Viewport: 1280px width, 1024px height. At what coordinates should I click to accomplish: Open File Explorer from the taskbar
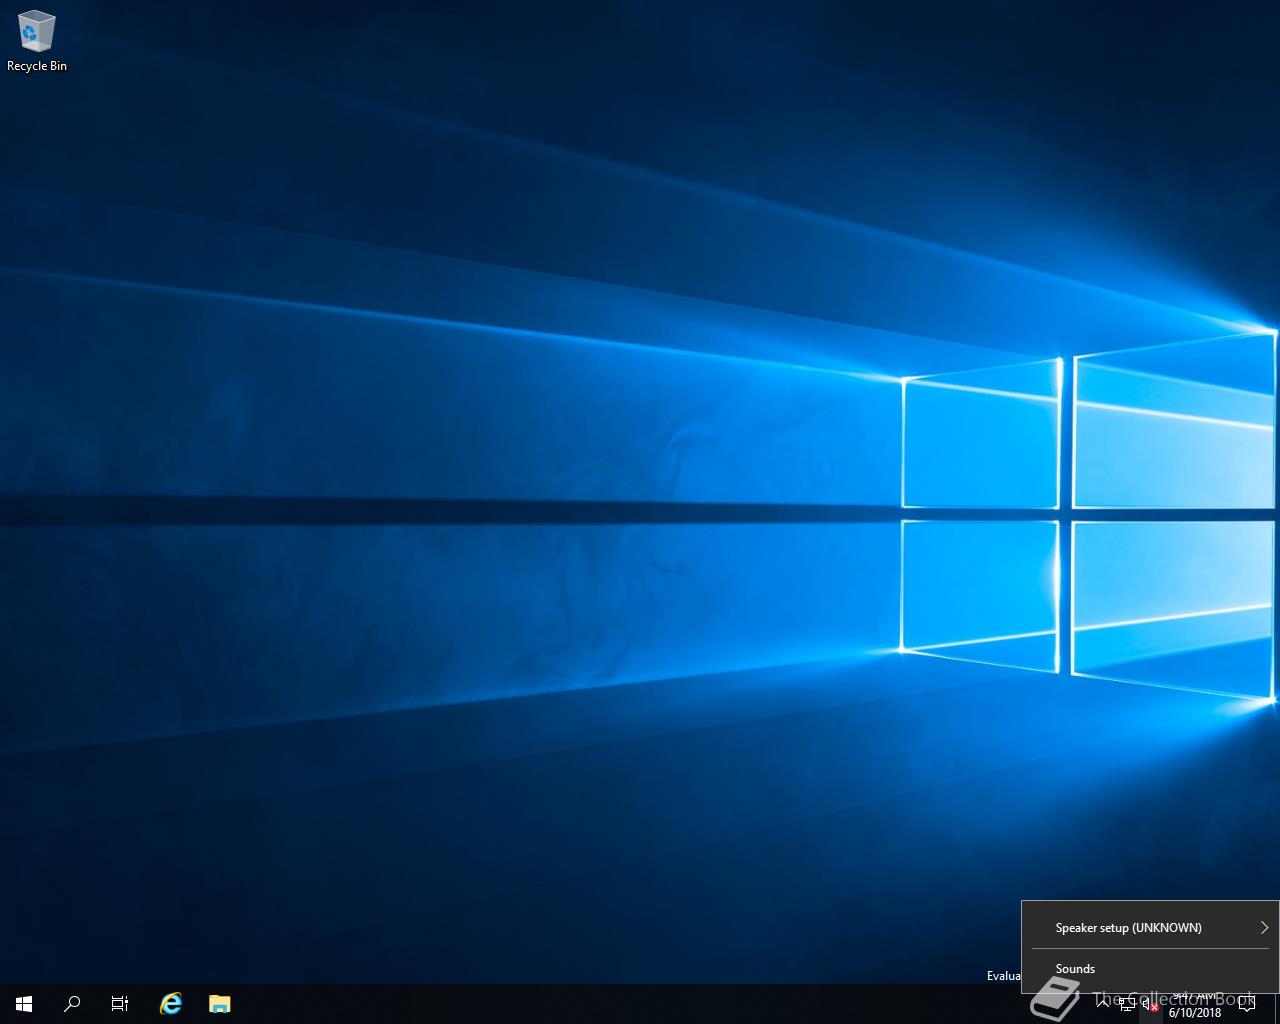(x=220, y=1004)
